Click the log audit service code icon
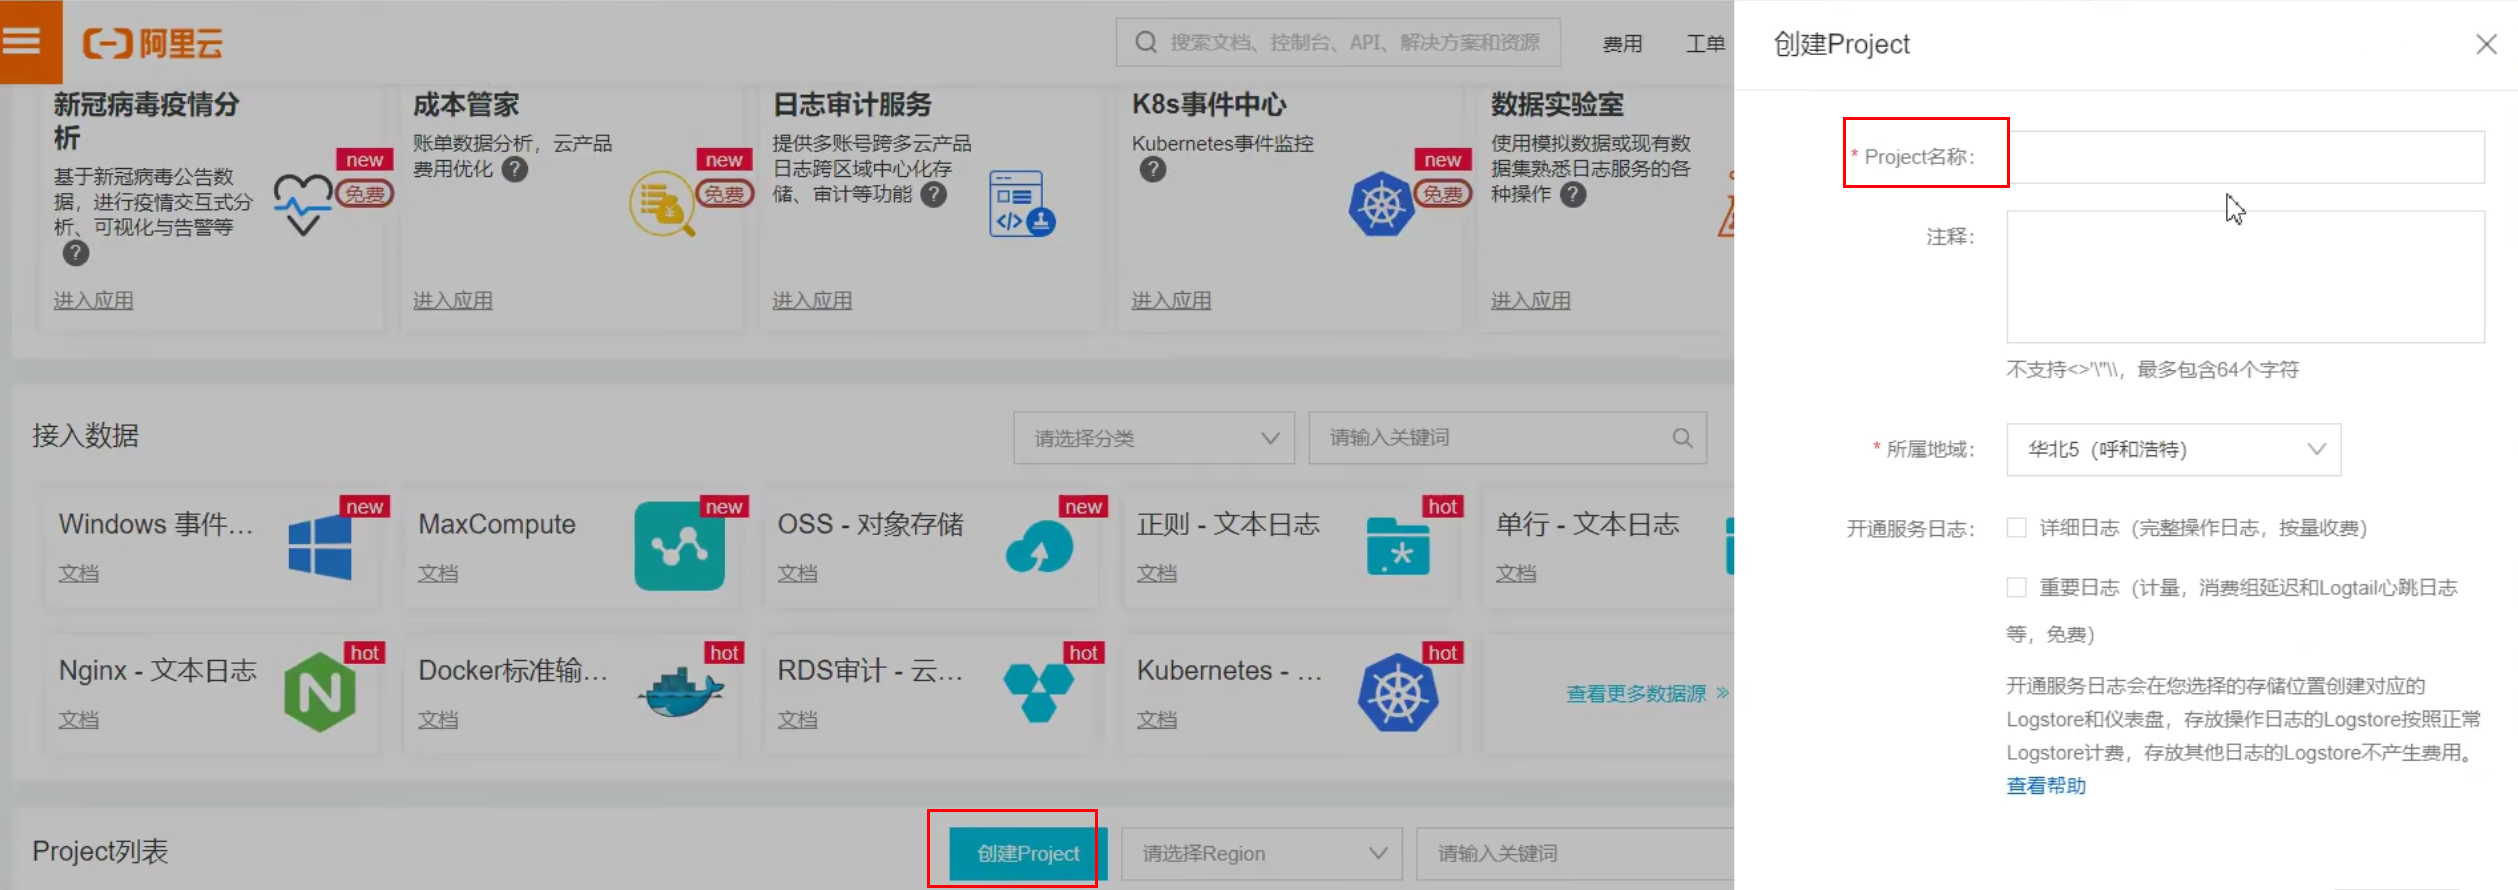The height and width of the screenshot is (890, 2518). point(1021,204)
